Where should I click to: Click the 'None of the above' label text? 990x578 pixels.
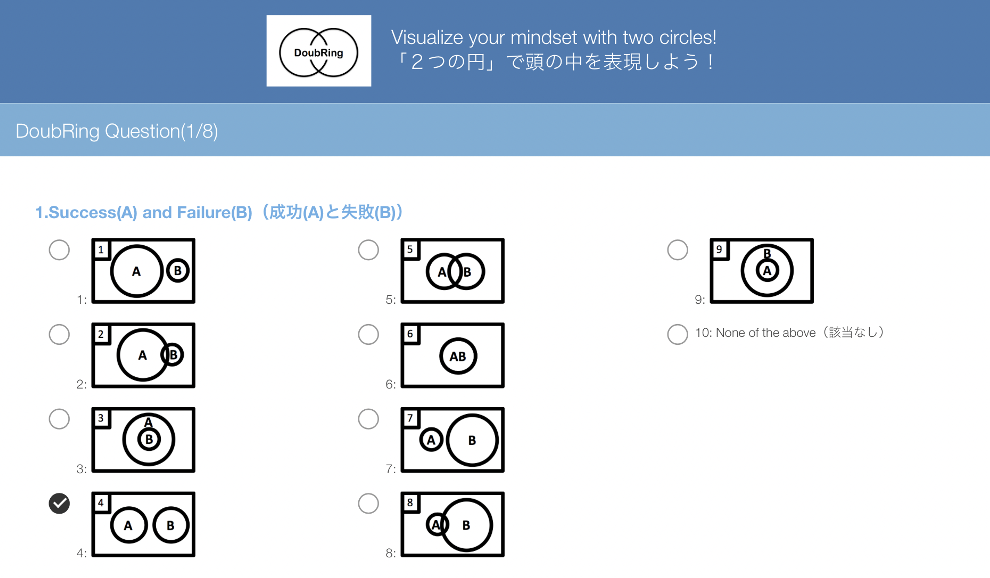[x=790, y=334]
